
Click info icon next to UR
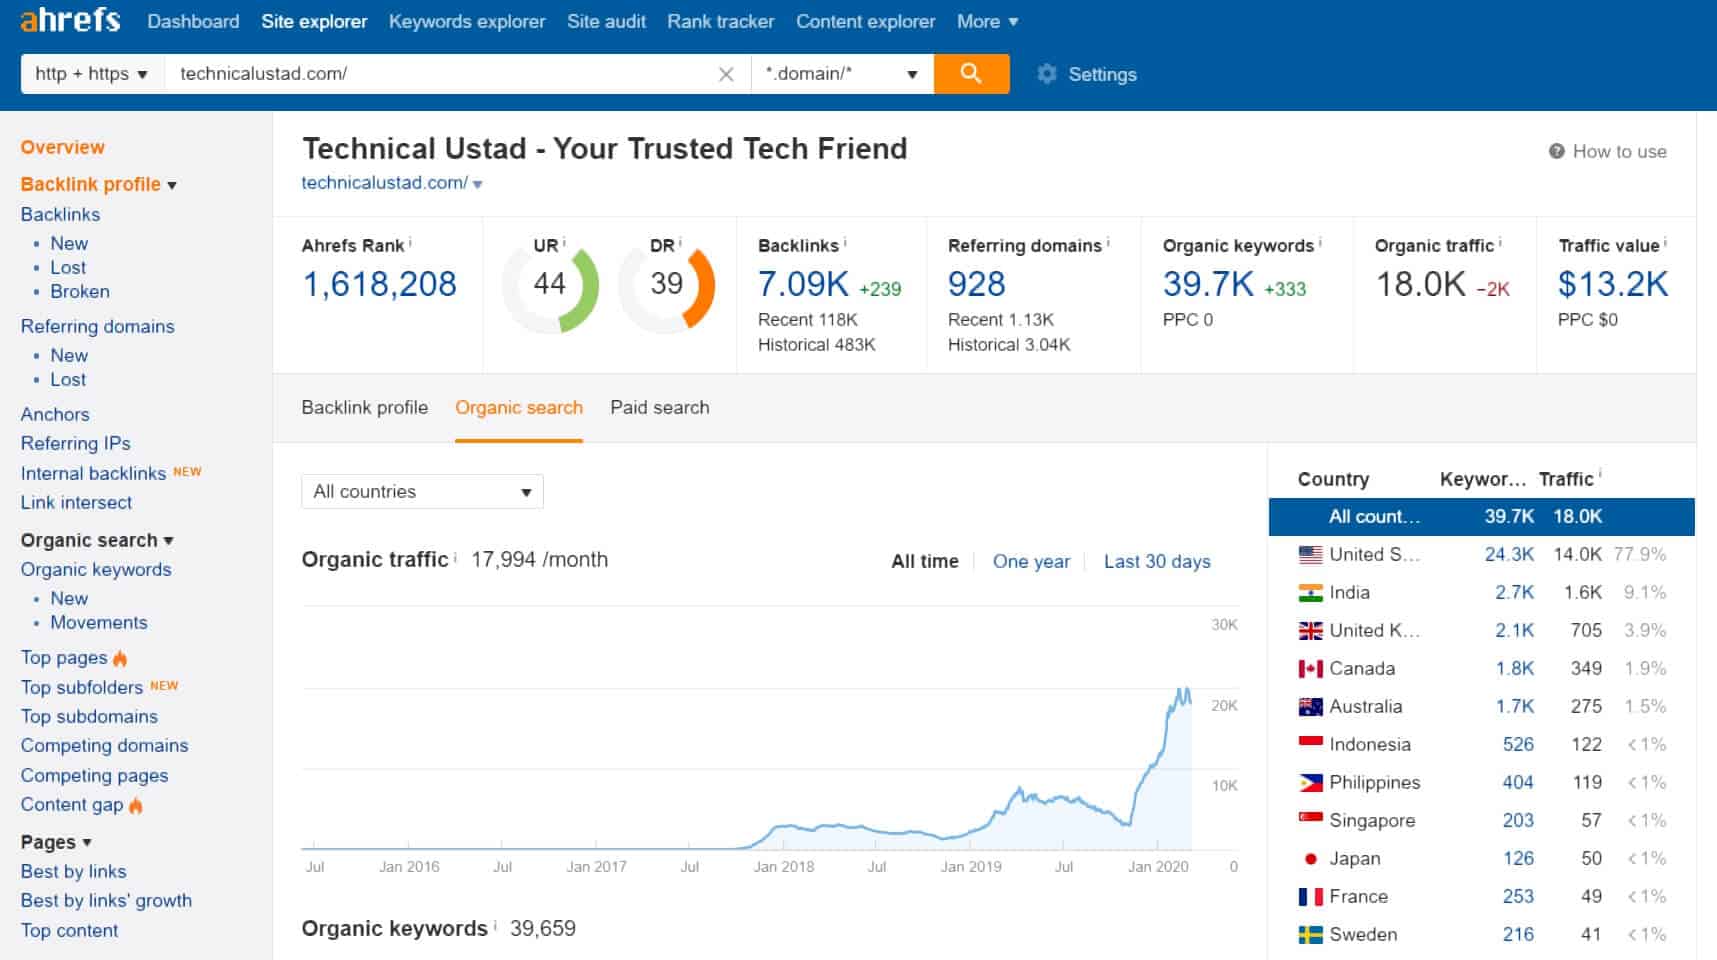pyautogui.click(x=564, y=243)
